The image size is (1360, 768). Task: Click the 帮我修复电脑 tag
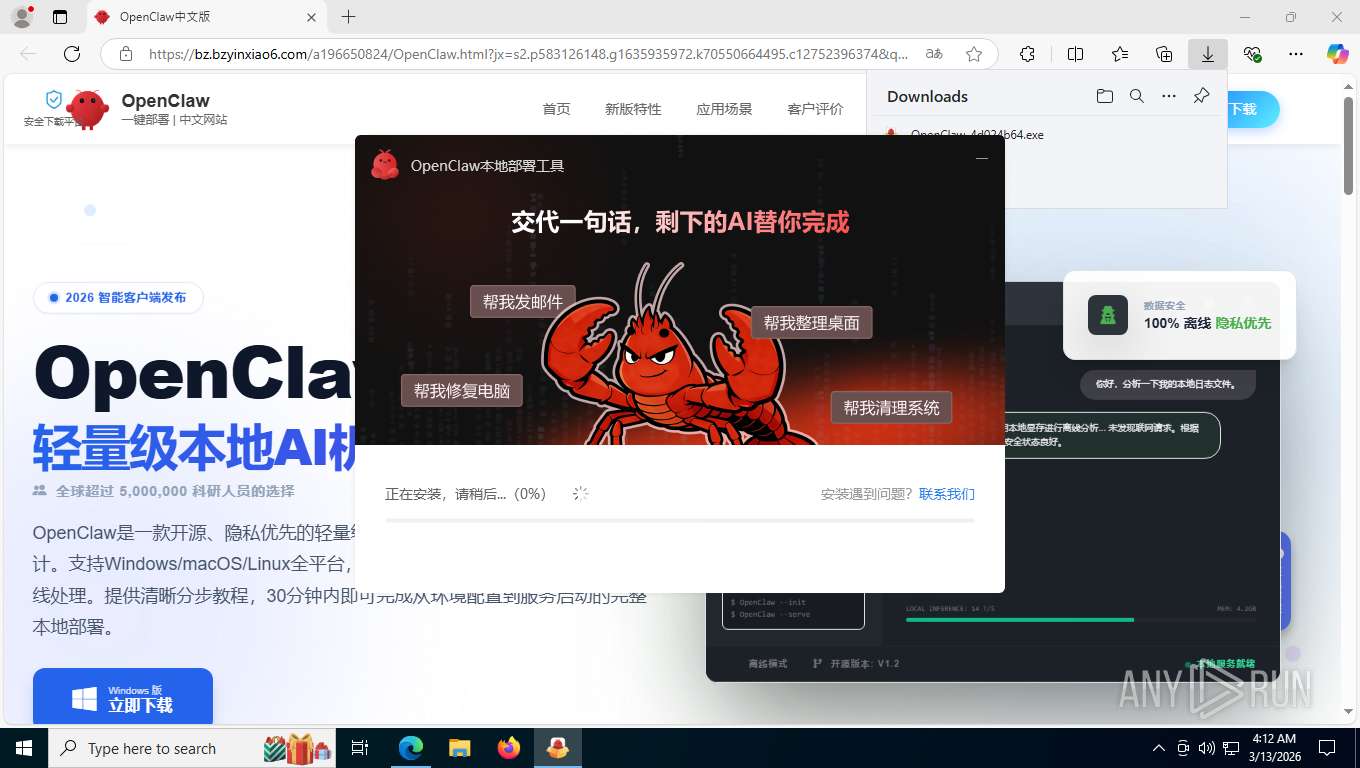pyautogui.click(x=462, y=391)
